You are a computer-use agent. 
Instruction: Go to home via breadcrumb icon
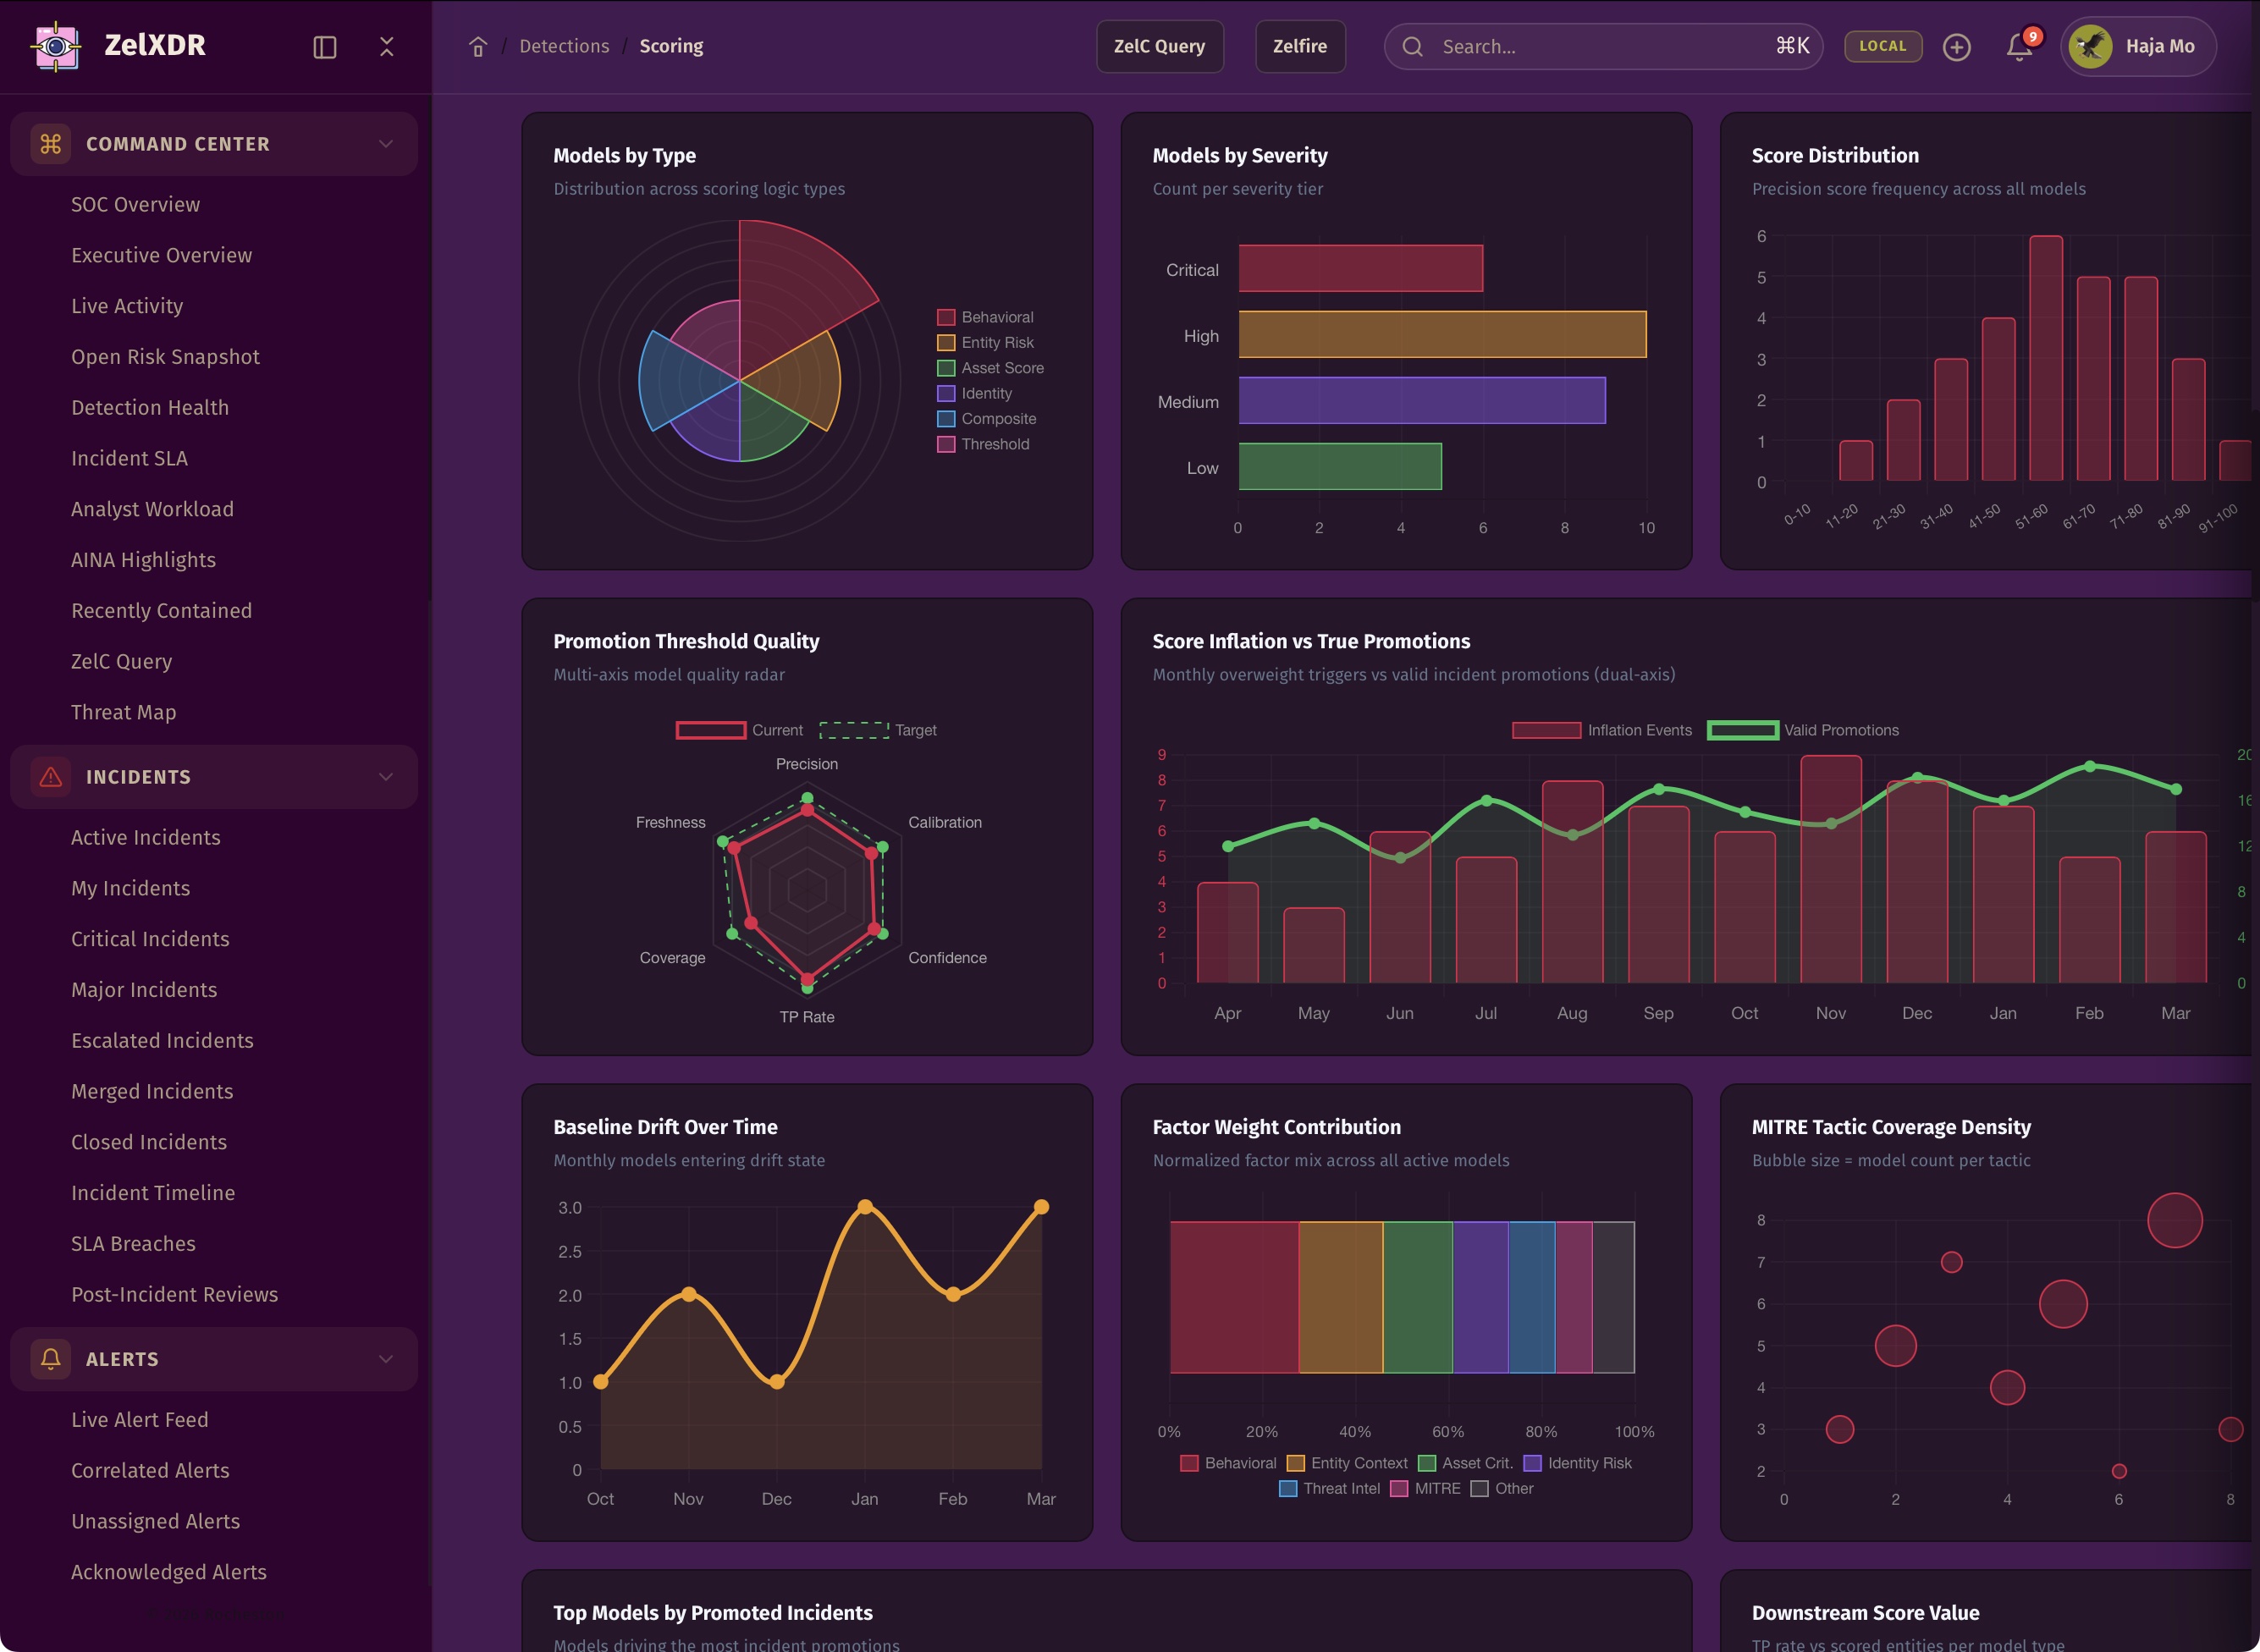(478, 47)
